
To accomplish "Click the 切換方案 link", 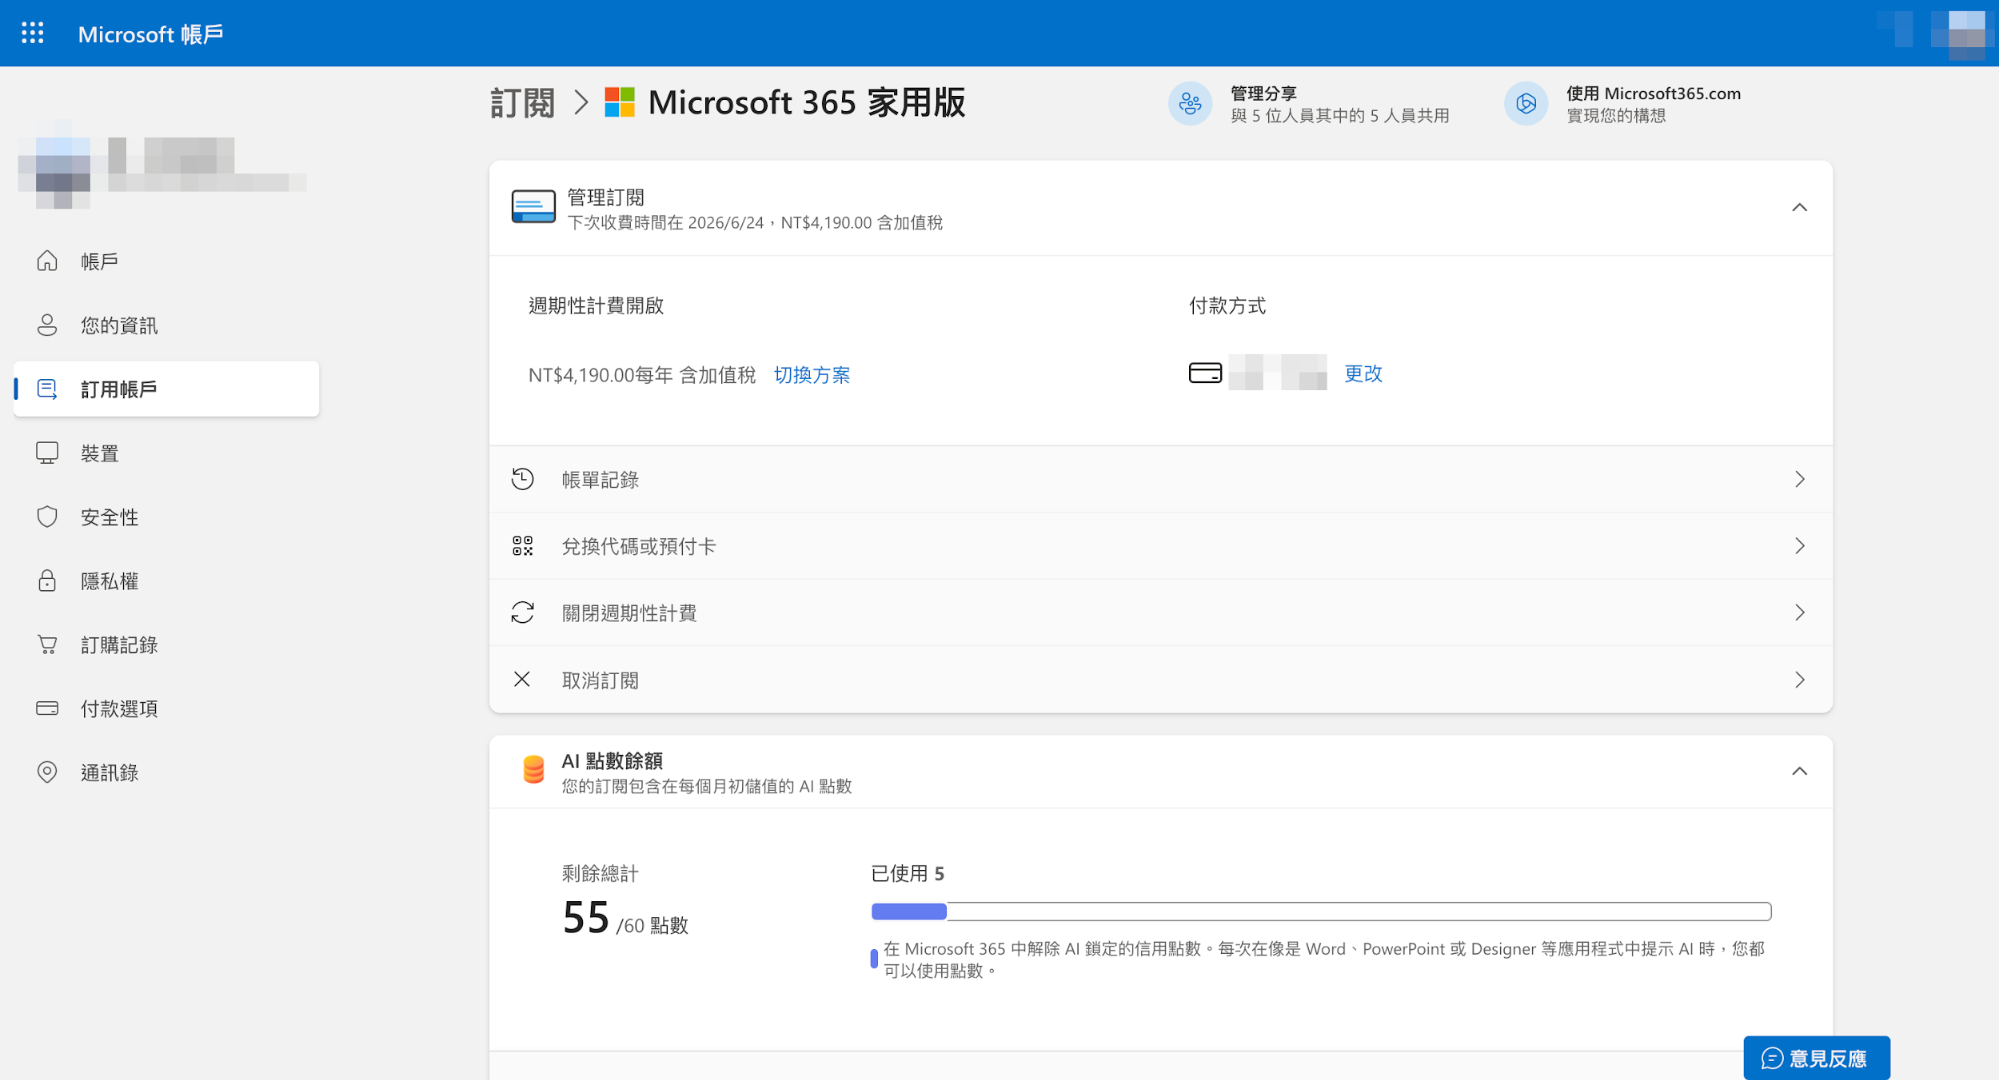I will 811,375.
